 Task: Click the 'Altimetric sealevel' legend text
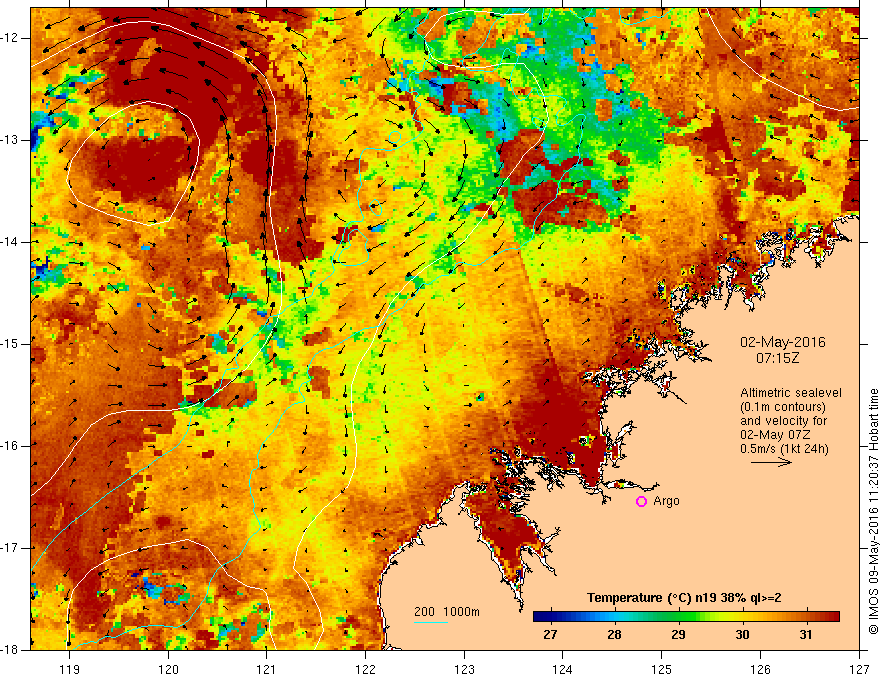pyautogui.click(x=791, y=393)
